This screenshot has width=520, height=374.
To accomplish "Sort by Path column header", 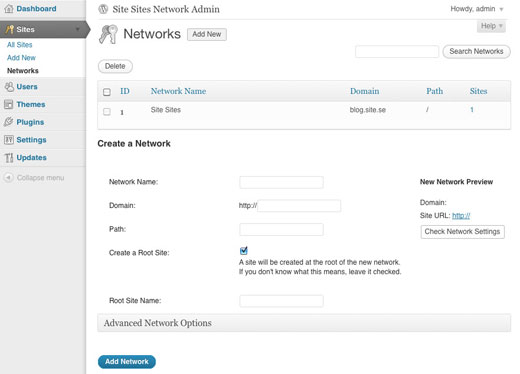I will (435, 91).
